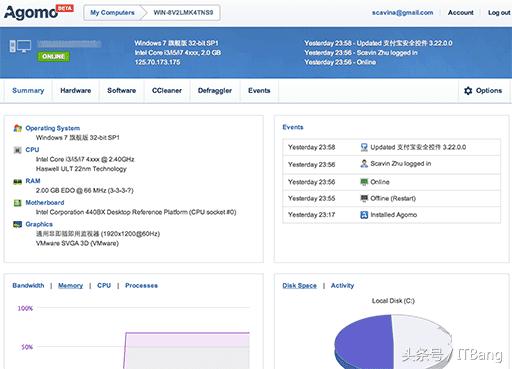Click 'VMware SVGA 3D (VMware)' text
This screenshot has height=369, width=512.
pos(77,243)
